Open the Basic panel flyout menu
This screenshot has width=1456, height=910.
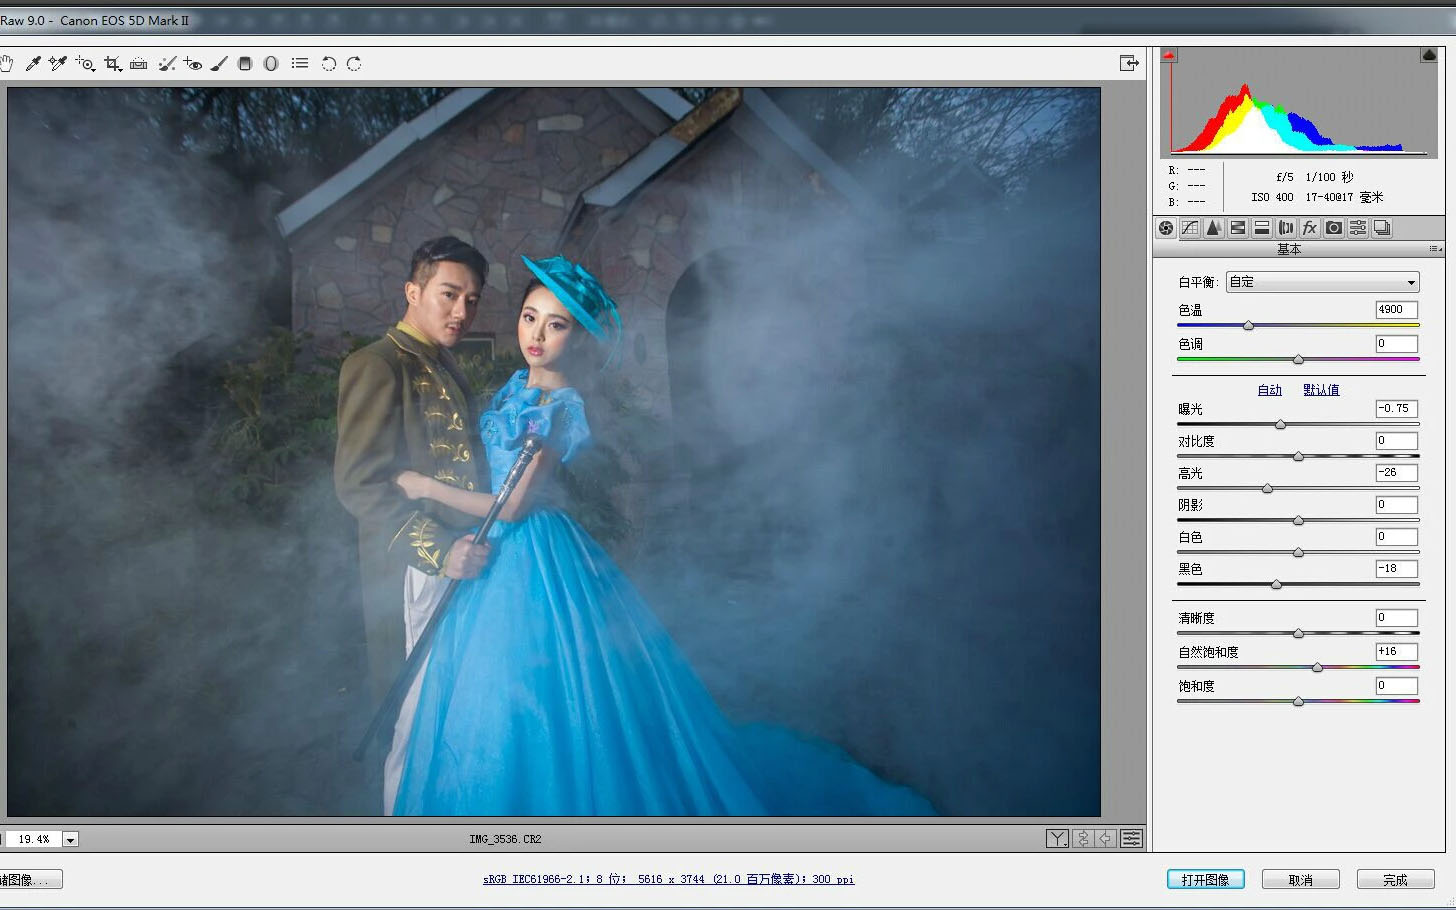[1435, 249]
